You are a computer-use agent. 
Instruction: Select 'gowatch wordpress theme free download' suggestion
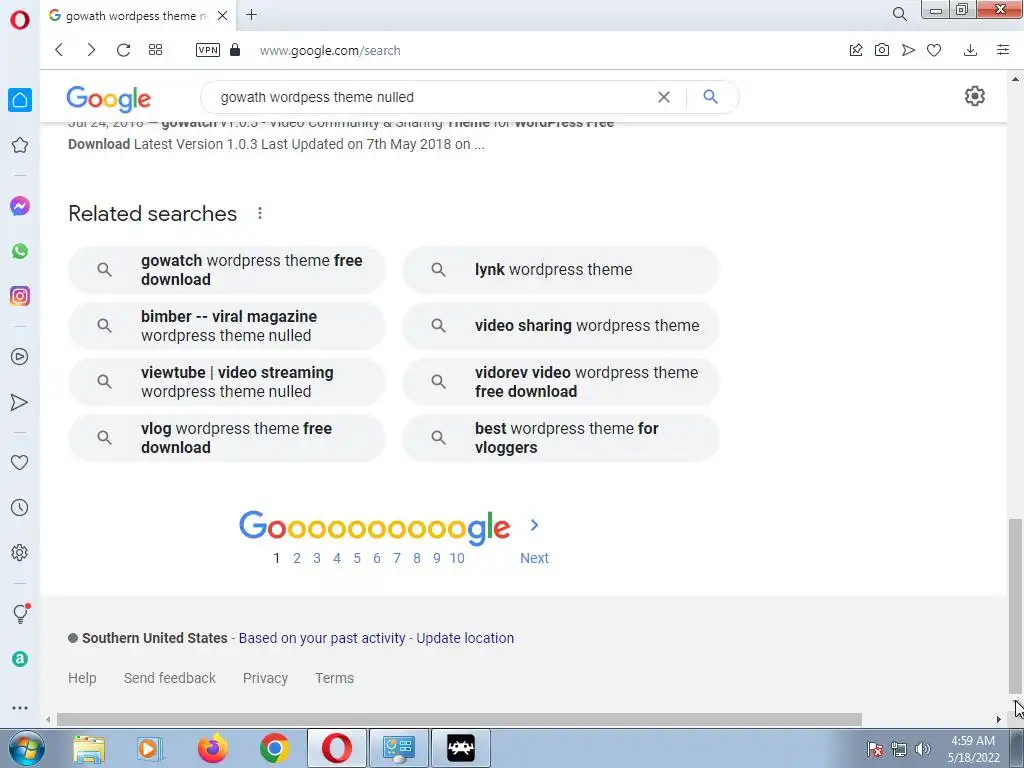tap(227, 270)
